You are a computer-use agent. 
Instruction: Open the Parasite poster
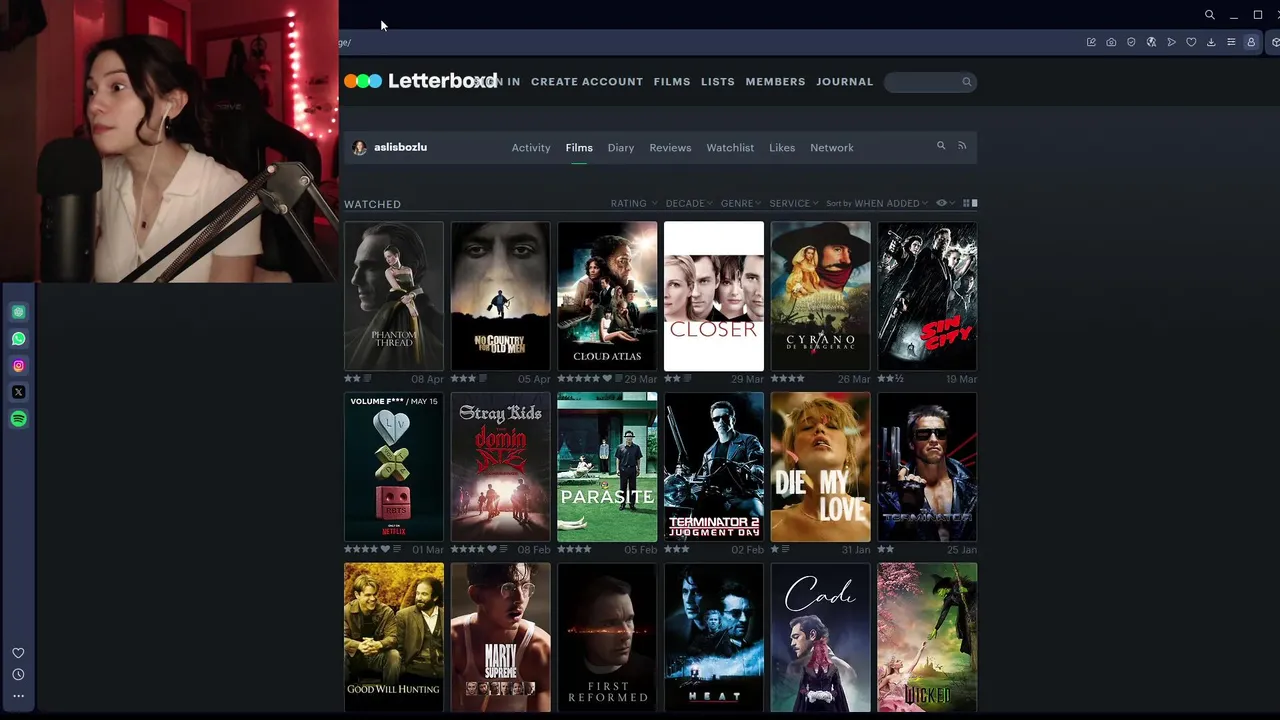[x=607, y=467]
